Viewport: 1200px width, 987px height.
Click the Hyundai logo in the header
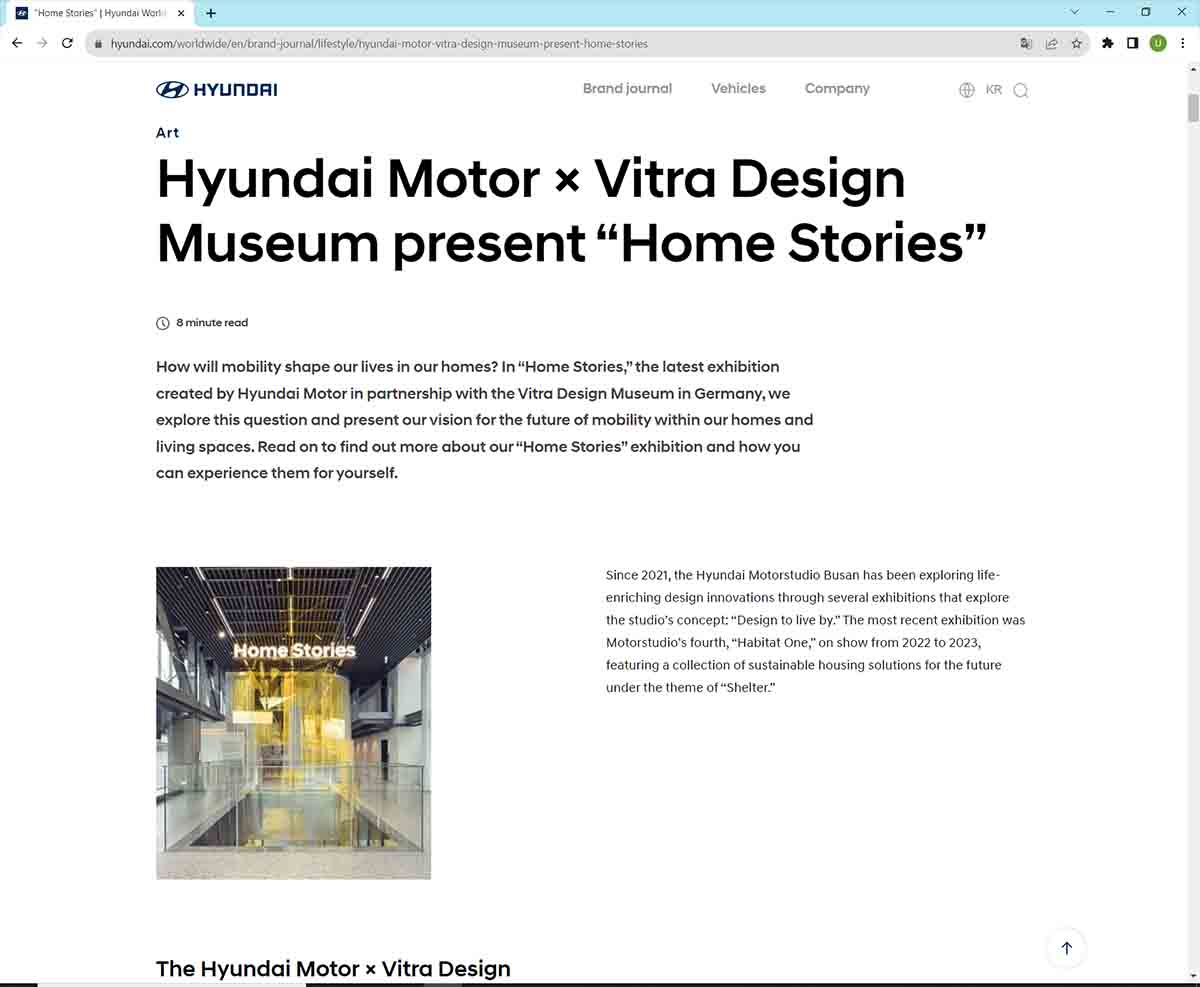(x=217, y=90)
